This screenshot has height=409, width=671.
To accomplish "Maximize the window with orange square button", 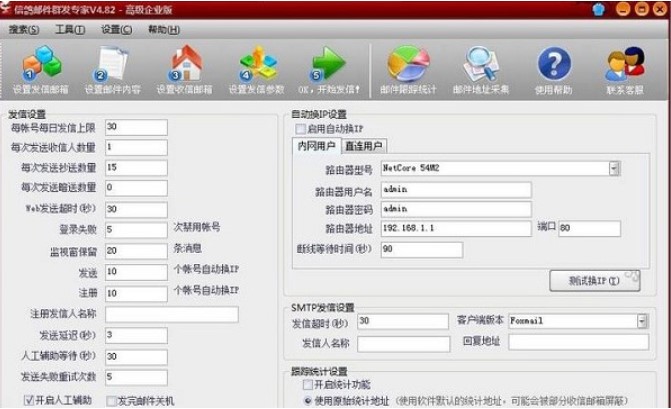I will [x=641, y=9].
